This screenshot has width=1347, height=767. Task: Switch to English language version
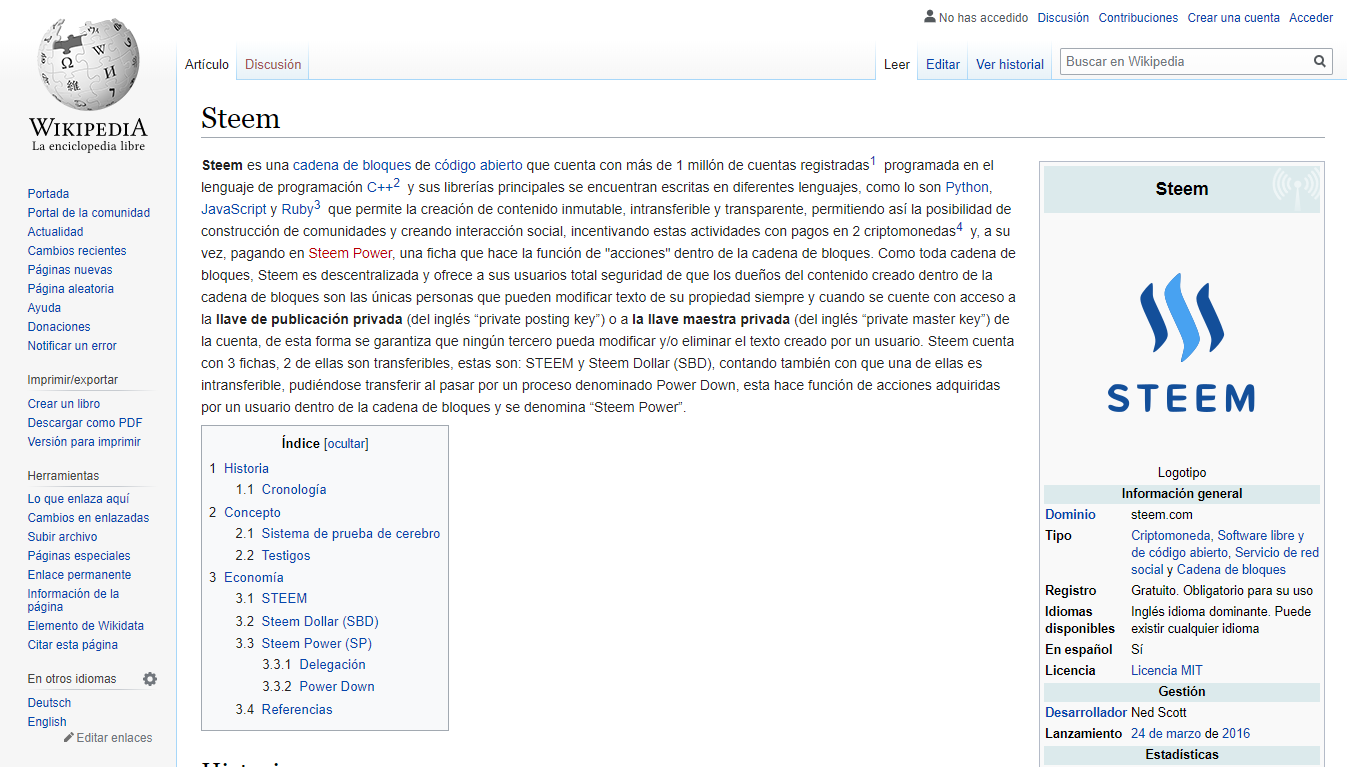(47, 722)
